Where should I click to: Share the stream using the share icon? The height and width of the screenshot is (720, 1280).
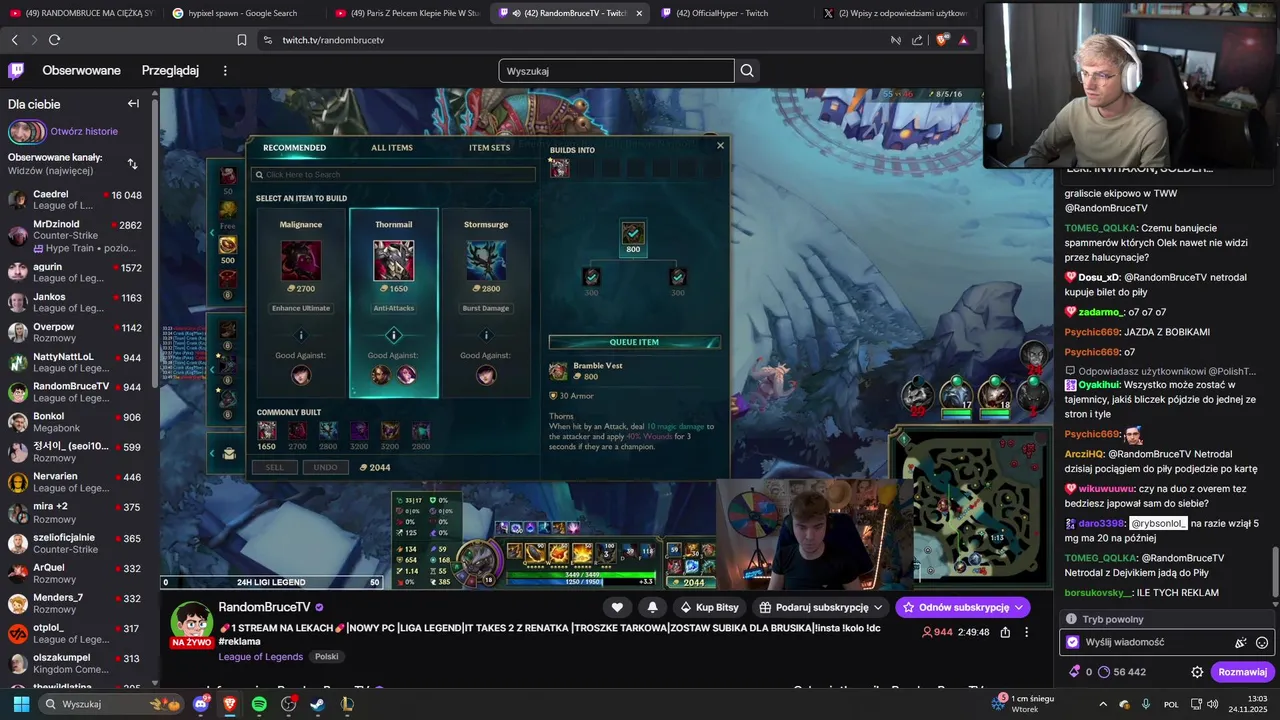click(x=1005, y=632)
